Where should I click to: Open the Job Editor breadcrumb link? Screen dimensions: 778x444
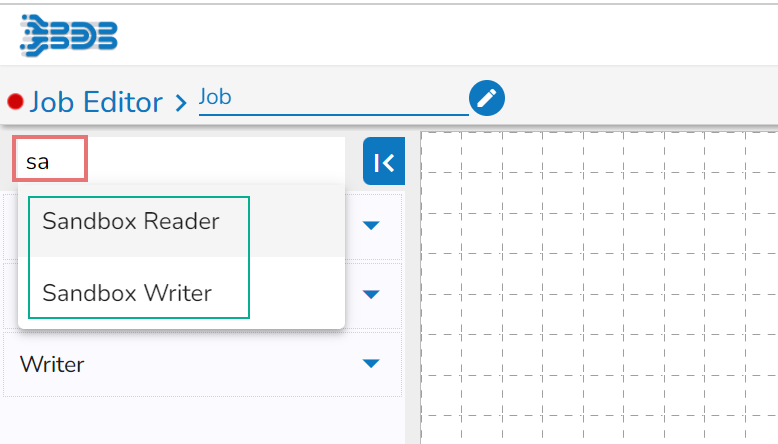[96, 102]
